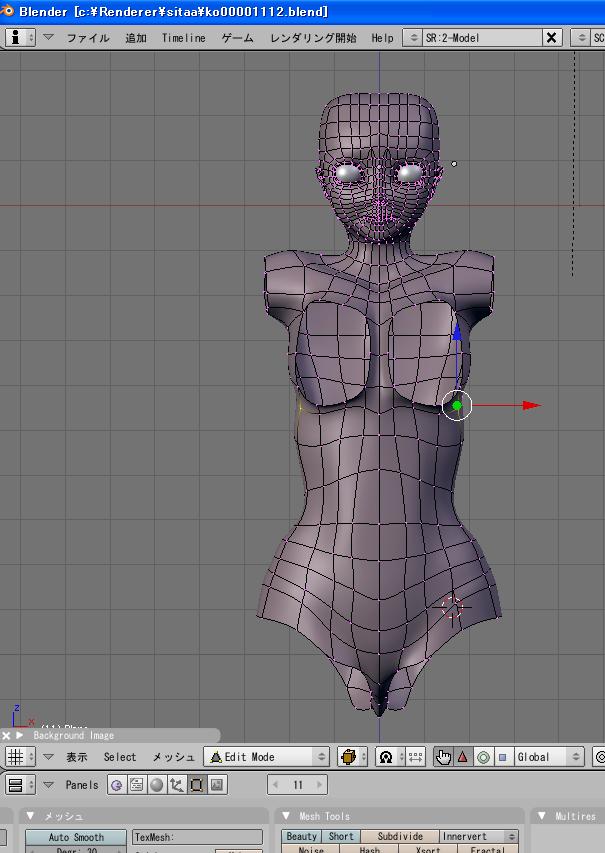Click the Subdivide button
Image resolution: width=605 pixels, height=853 pixels.
(x=400, y=836)
